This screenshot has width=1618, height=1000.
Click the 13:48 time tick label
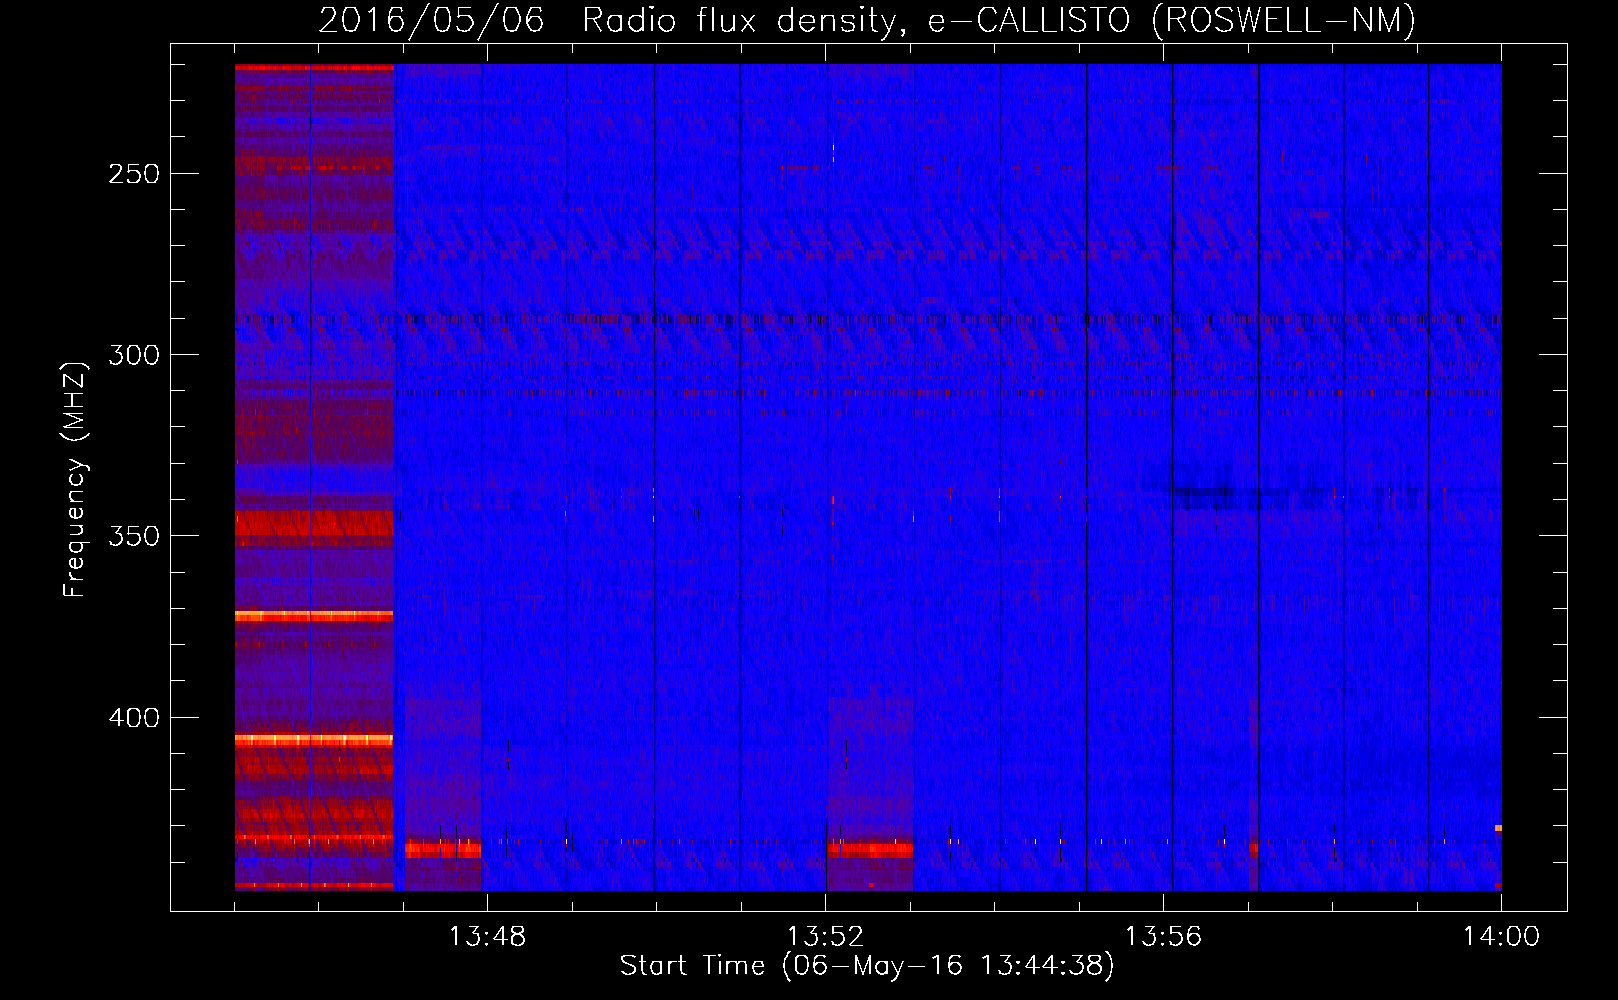(487, 937)
